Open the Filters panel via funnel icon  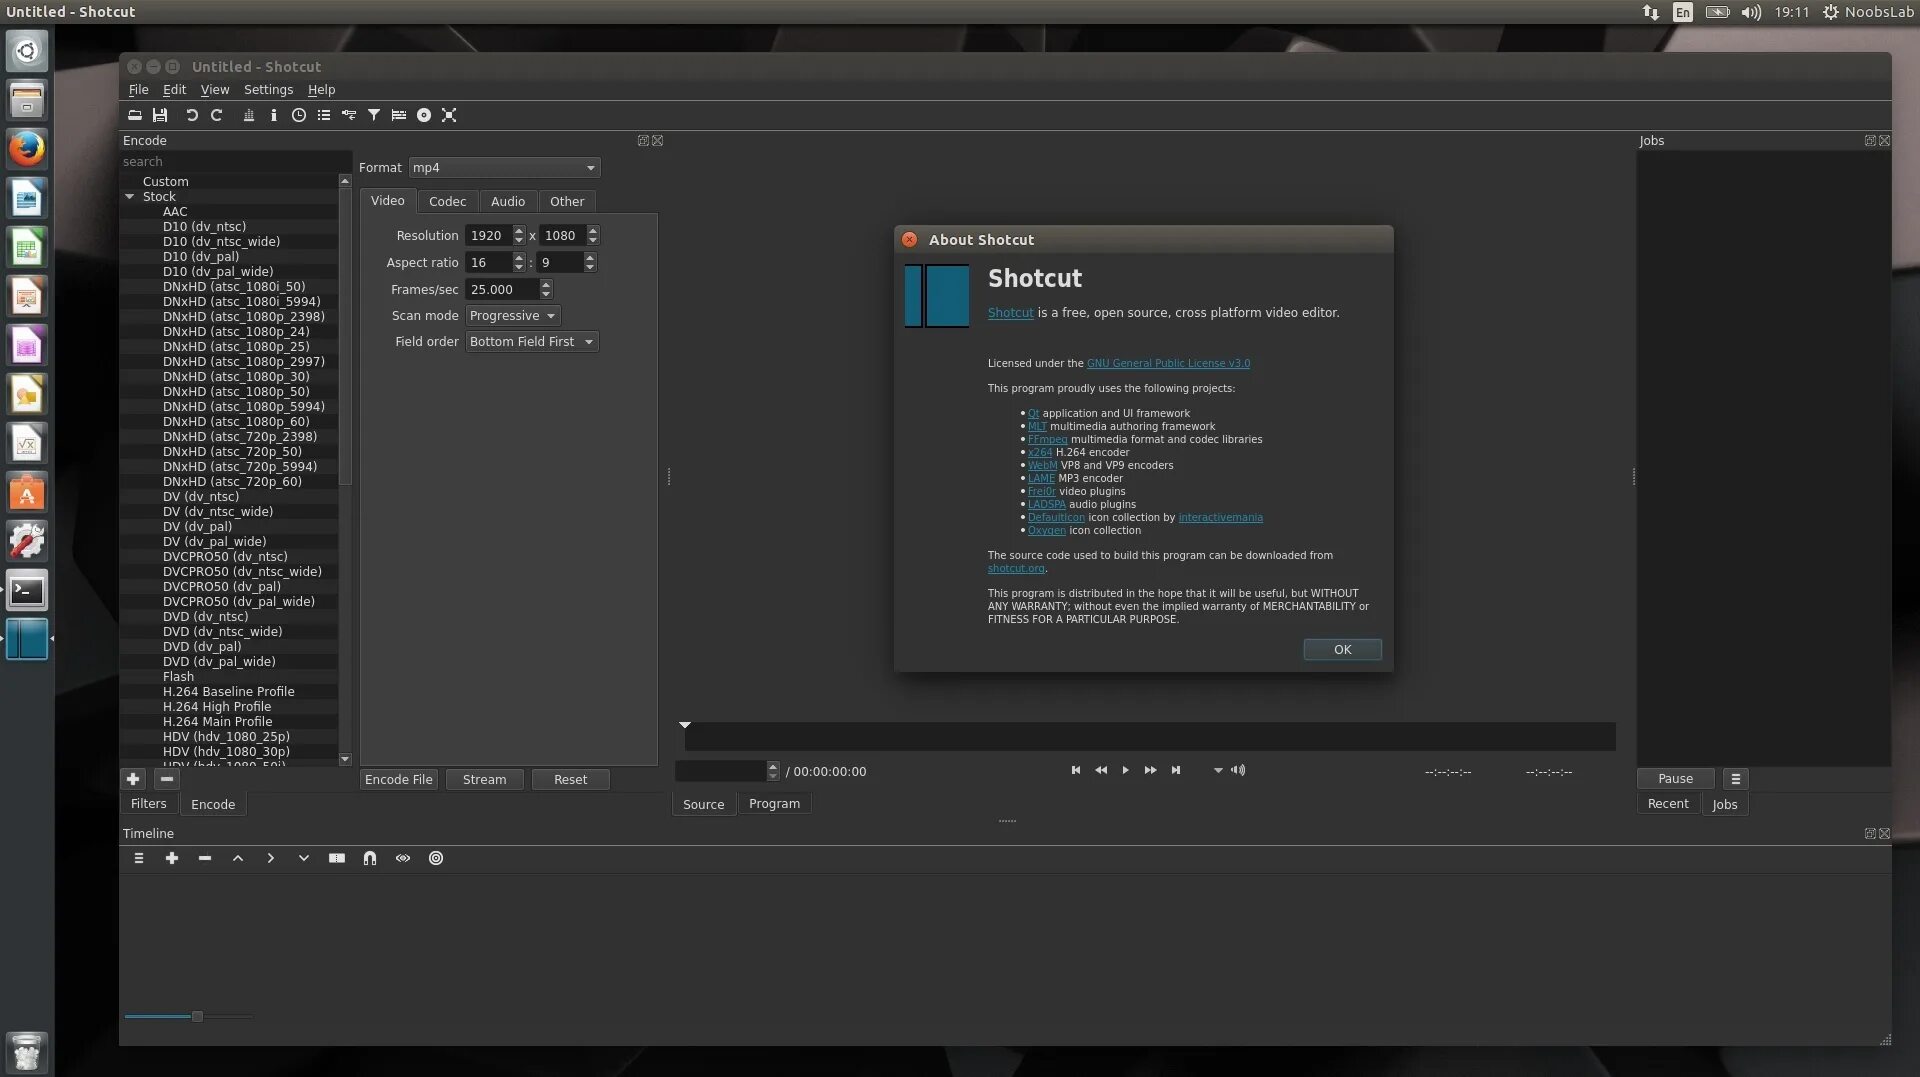pyautogui.click(x=374, y=115)
